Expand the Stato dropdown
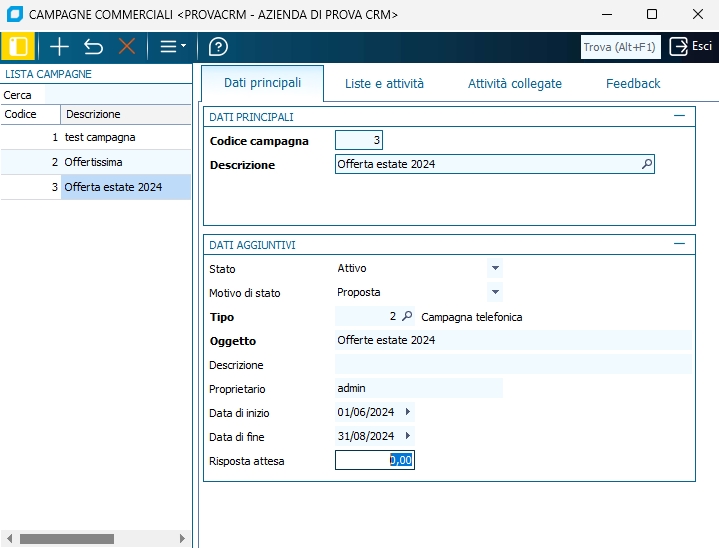 (x=494, y=269)
